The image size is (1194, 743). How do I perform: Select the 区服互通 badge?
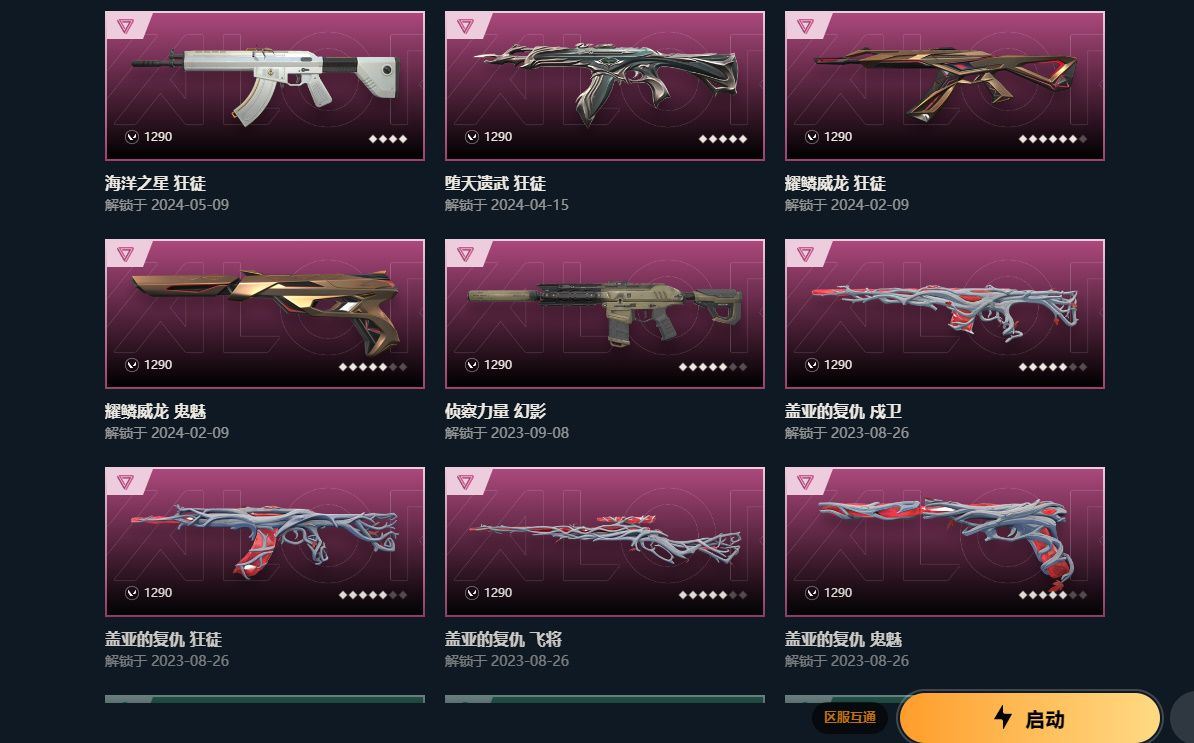pyautogui.click(x=850, y=717)
